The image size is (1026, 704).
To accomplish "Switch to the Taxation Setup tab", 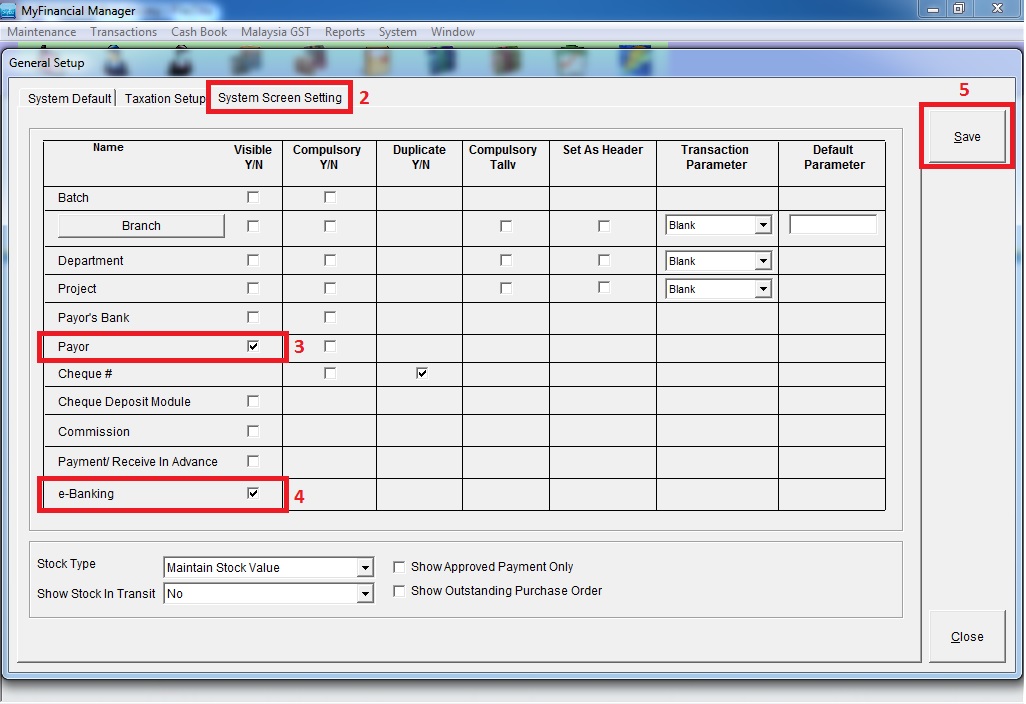I will click(x=164, y=99).
